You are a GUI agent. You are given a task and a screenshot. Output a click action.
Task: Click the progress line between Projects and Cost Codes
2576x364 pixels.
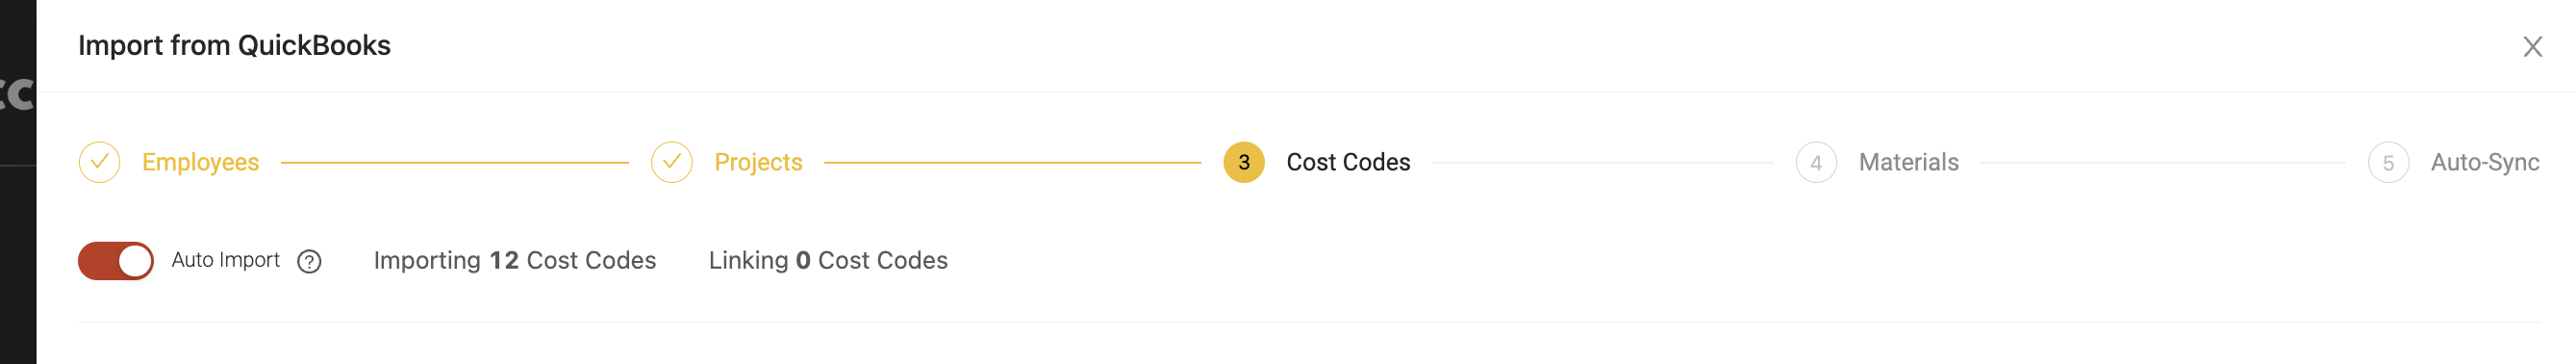tap(1012, 162)
